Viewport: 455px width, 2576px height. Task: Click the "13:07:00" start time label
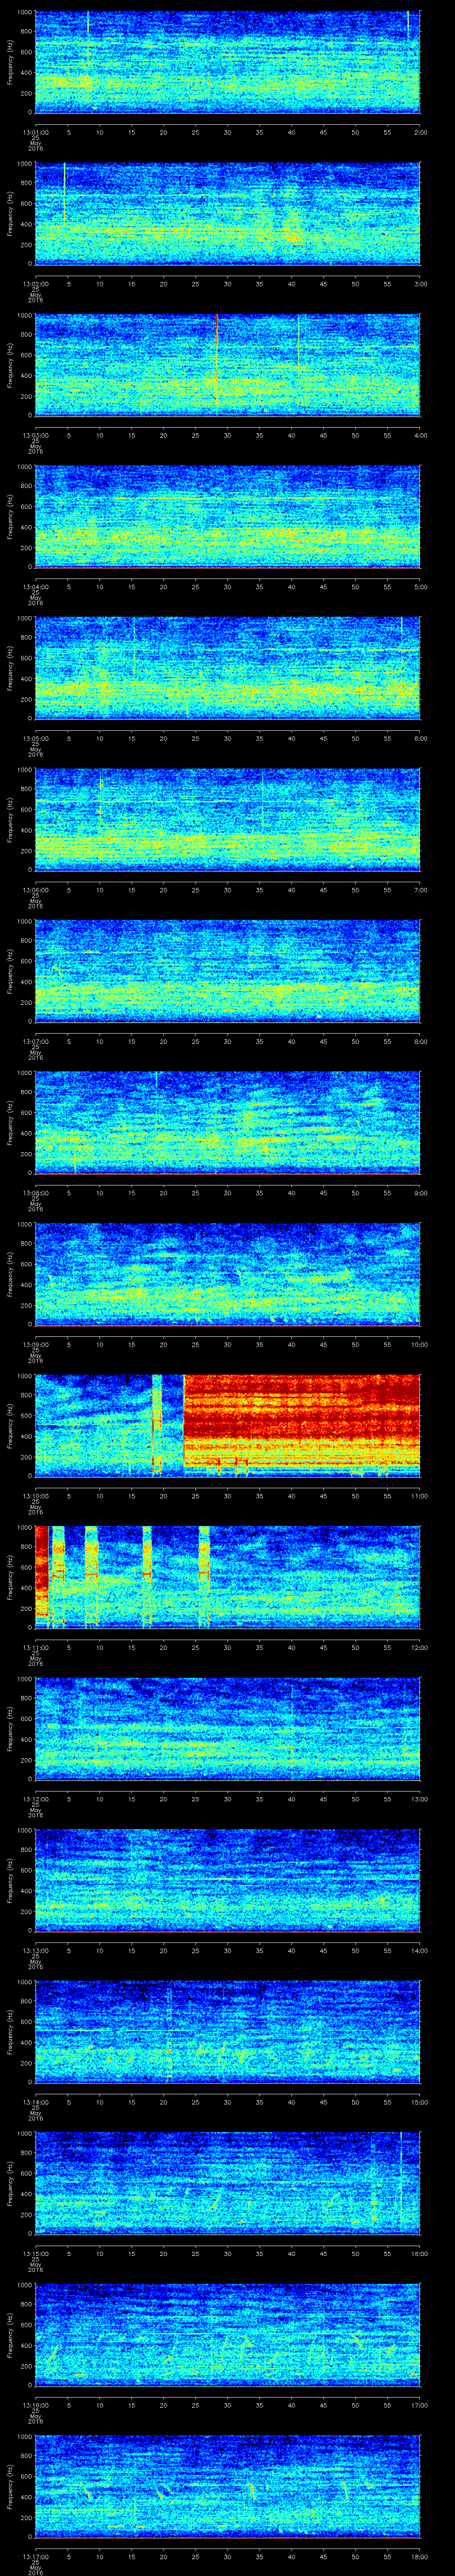click(x=36, y=1041)
